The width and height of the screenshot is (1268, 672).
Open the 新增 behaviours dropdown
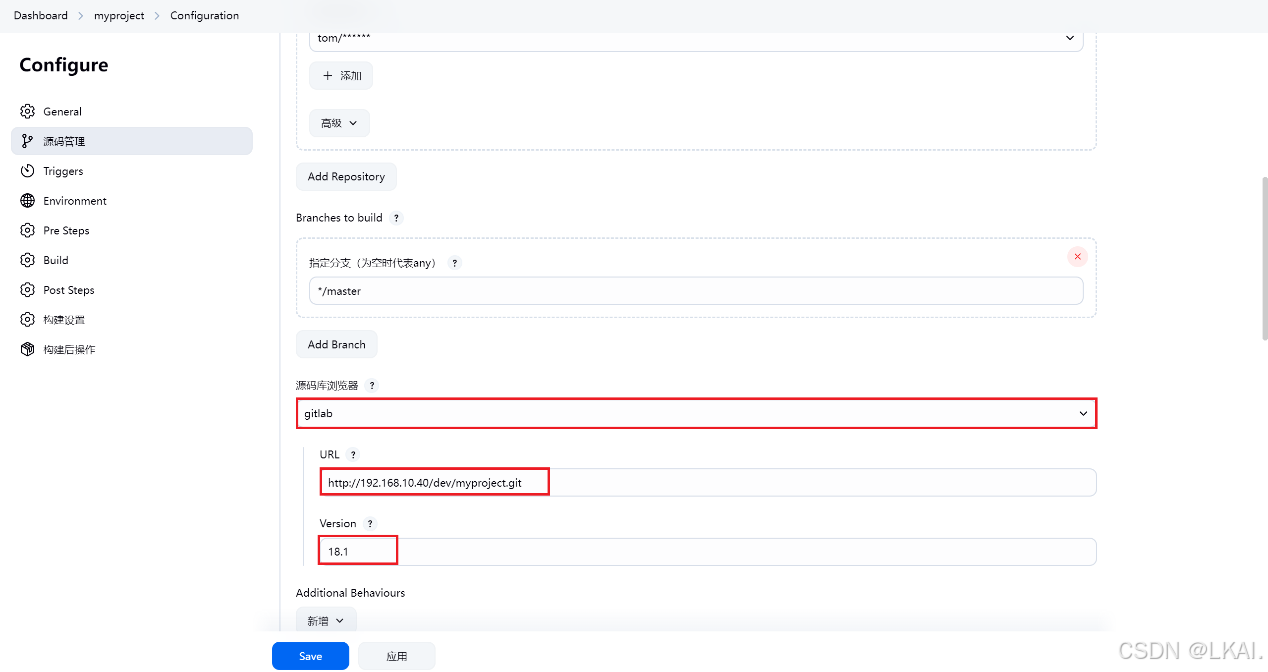(x=326, y=621)
